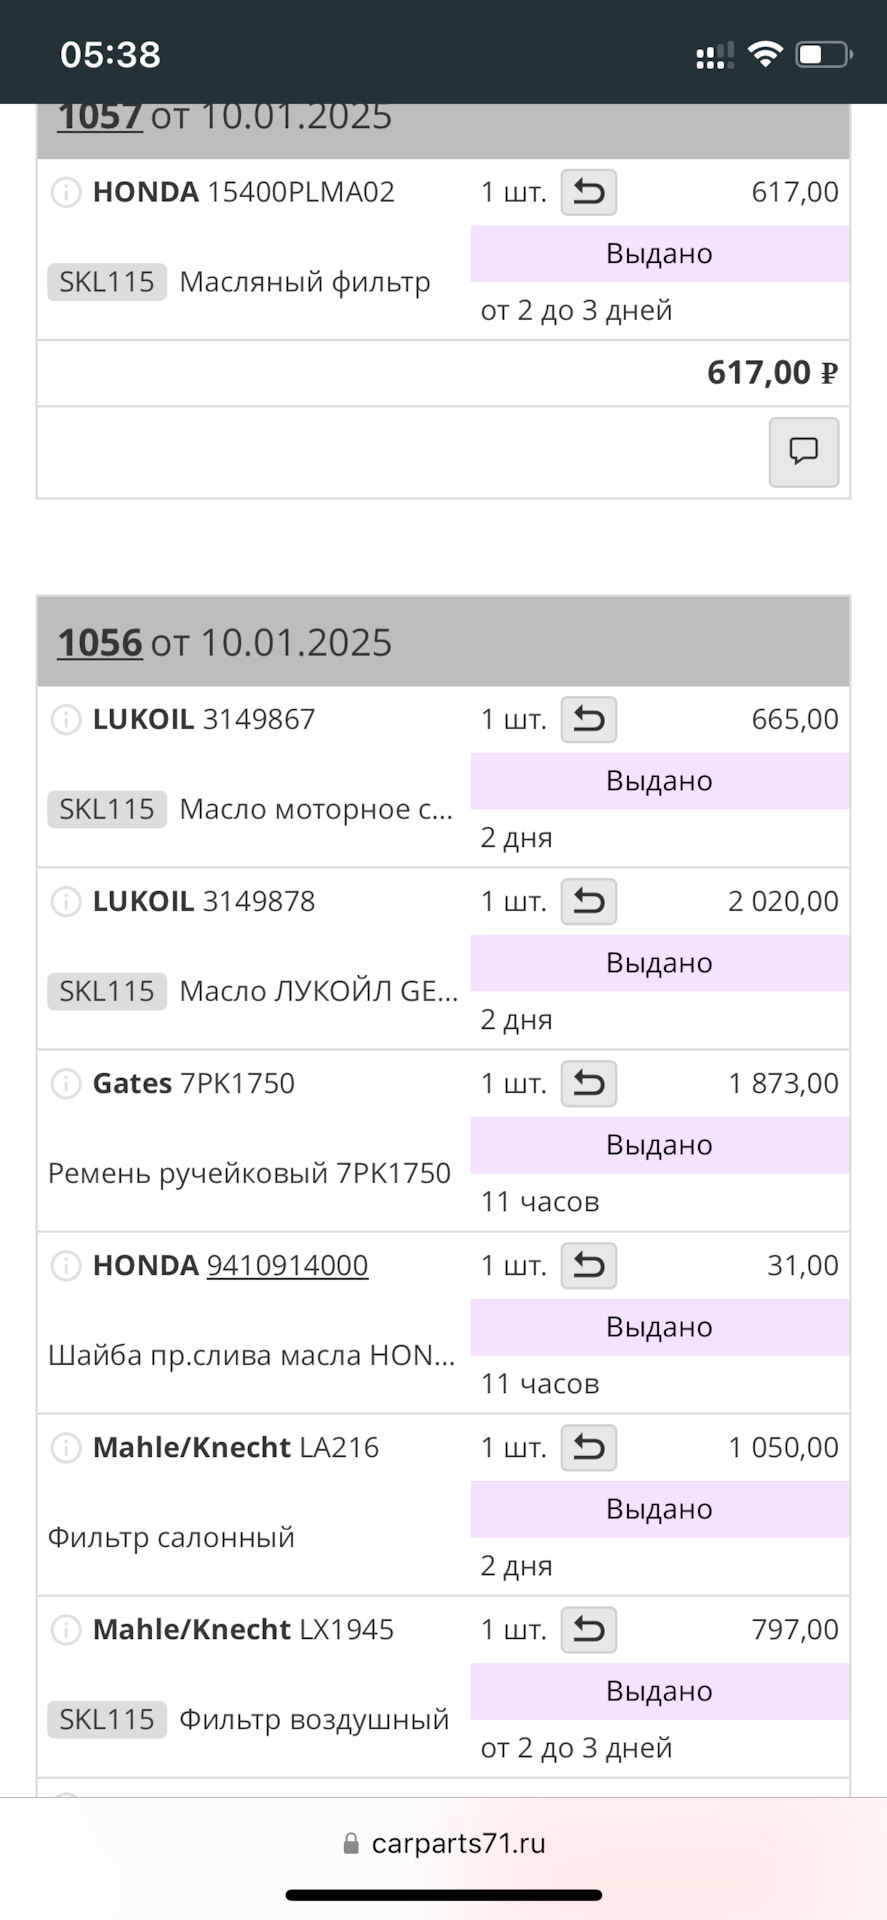Click return arrow for Mahle/Knecht LX1945
Image resolution: width=887 pixels, height=1920 pixels.
click(588, 1629)
